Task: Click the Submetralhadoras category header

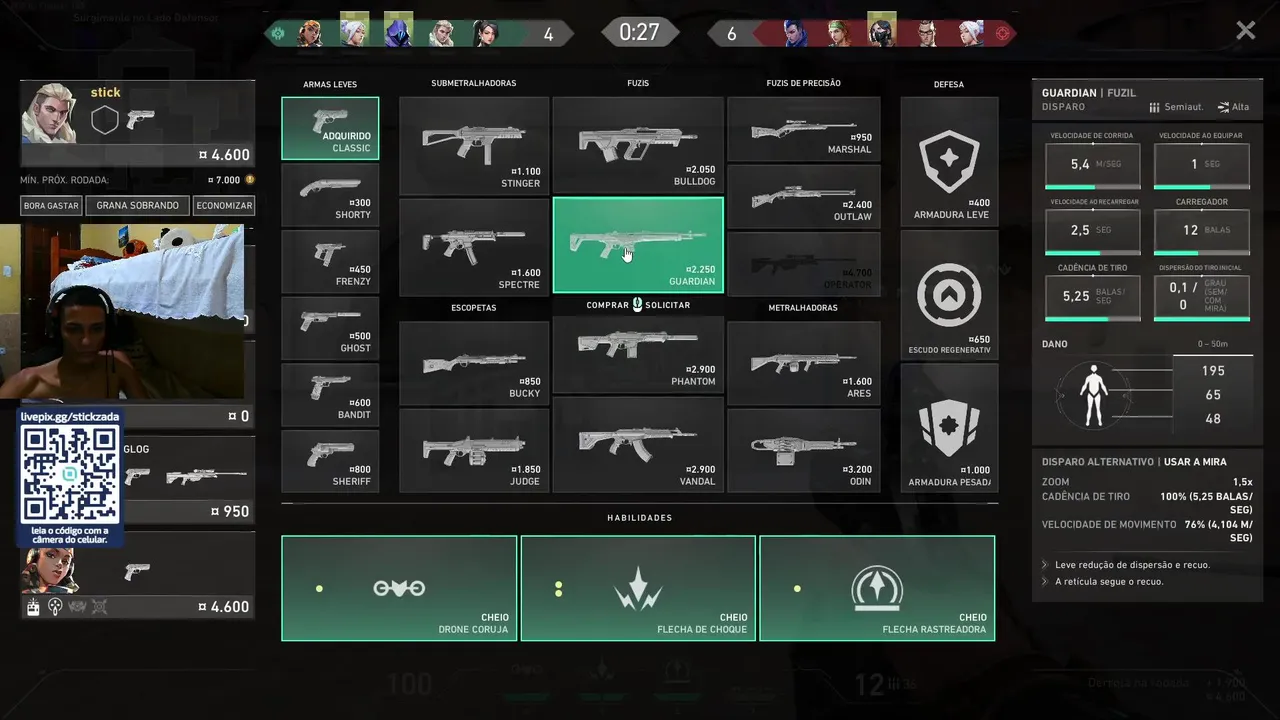Action: pos(474,83)
